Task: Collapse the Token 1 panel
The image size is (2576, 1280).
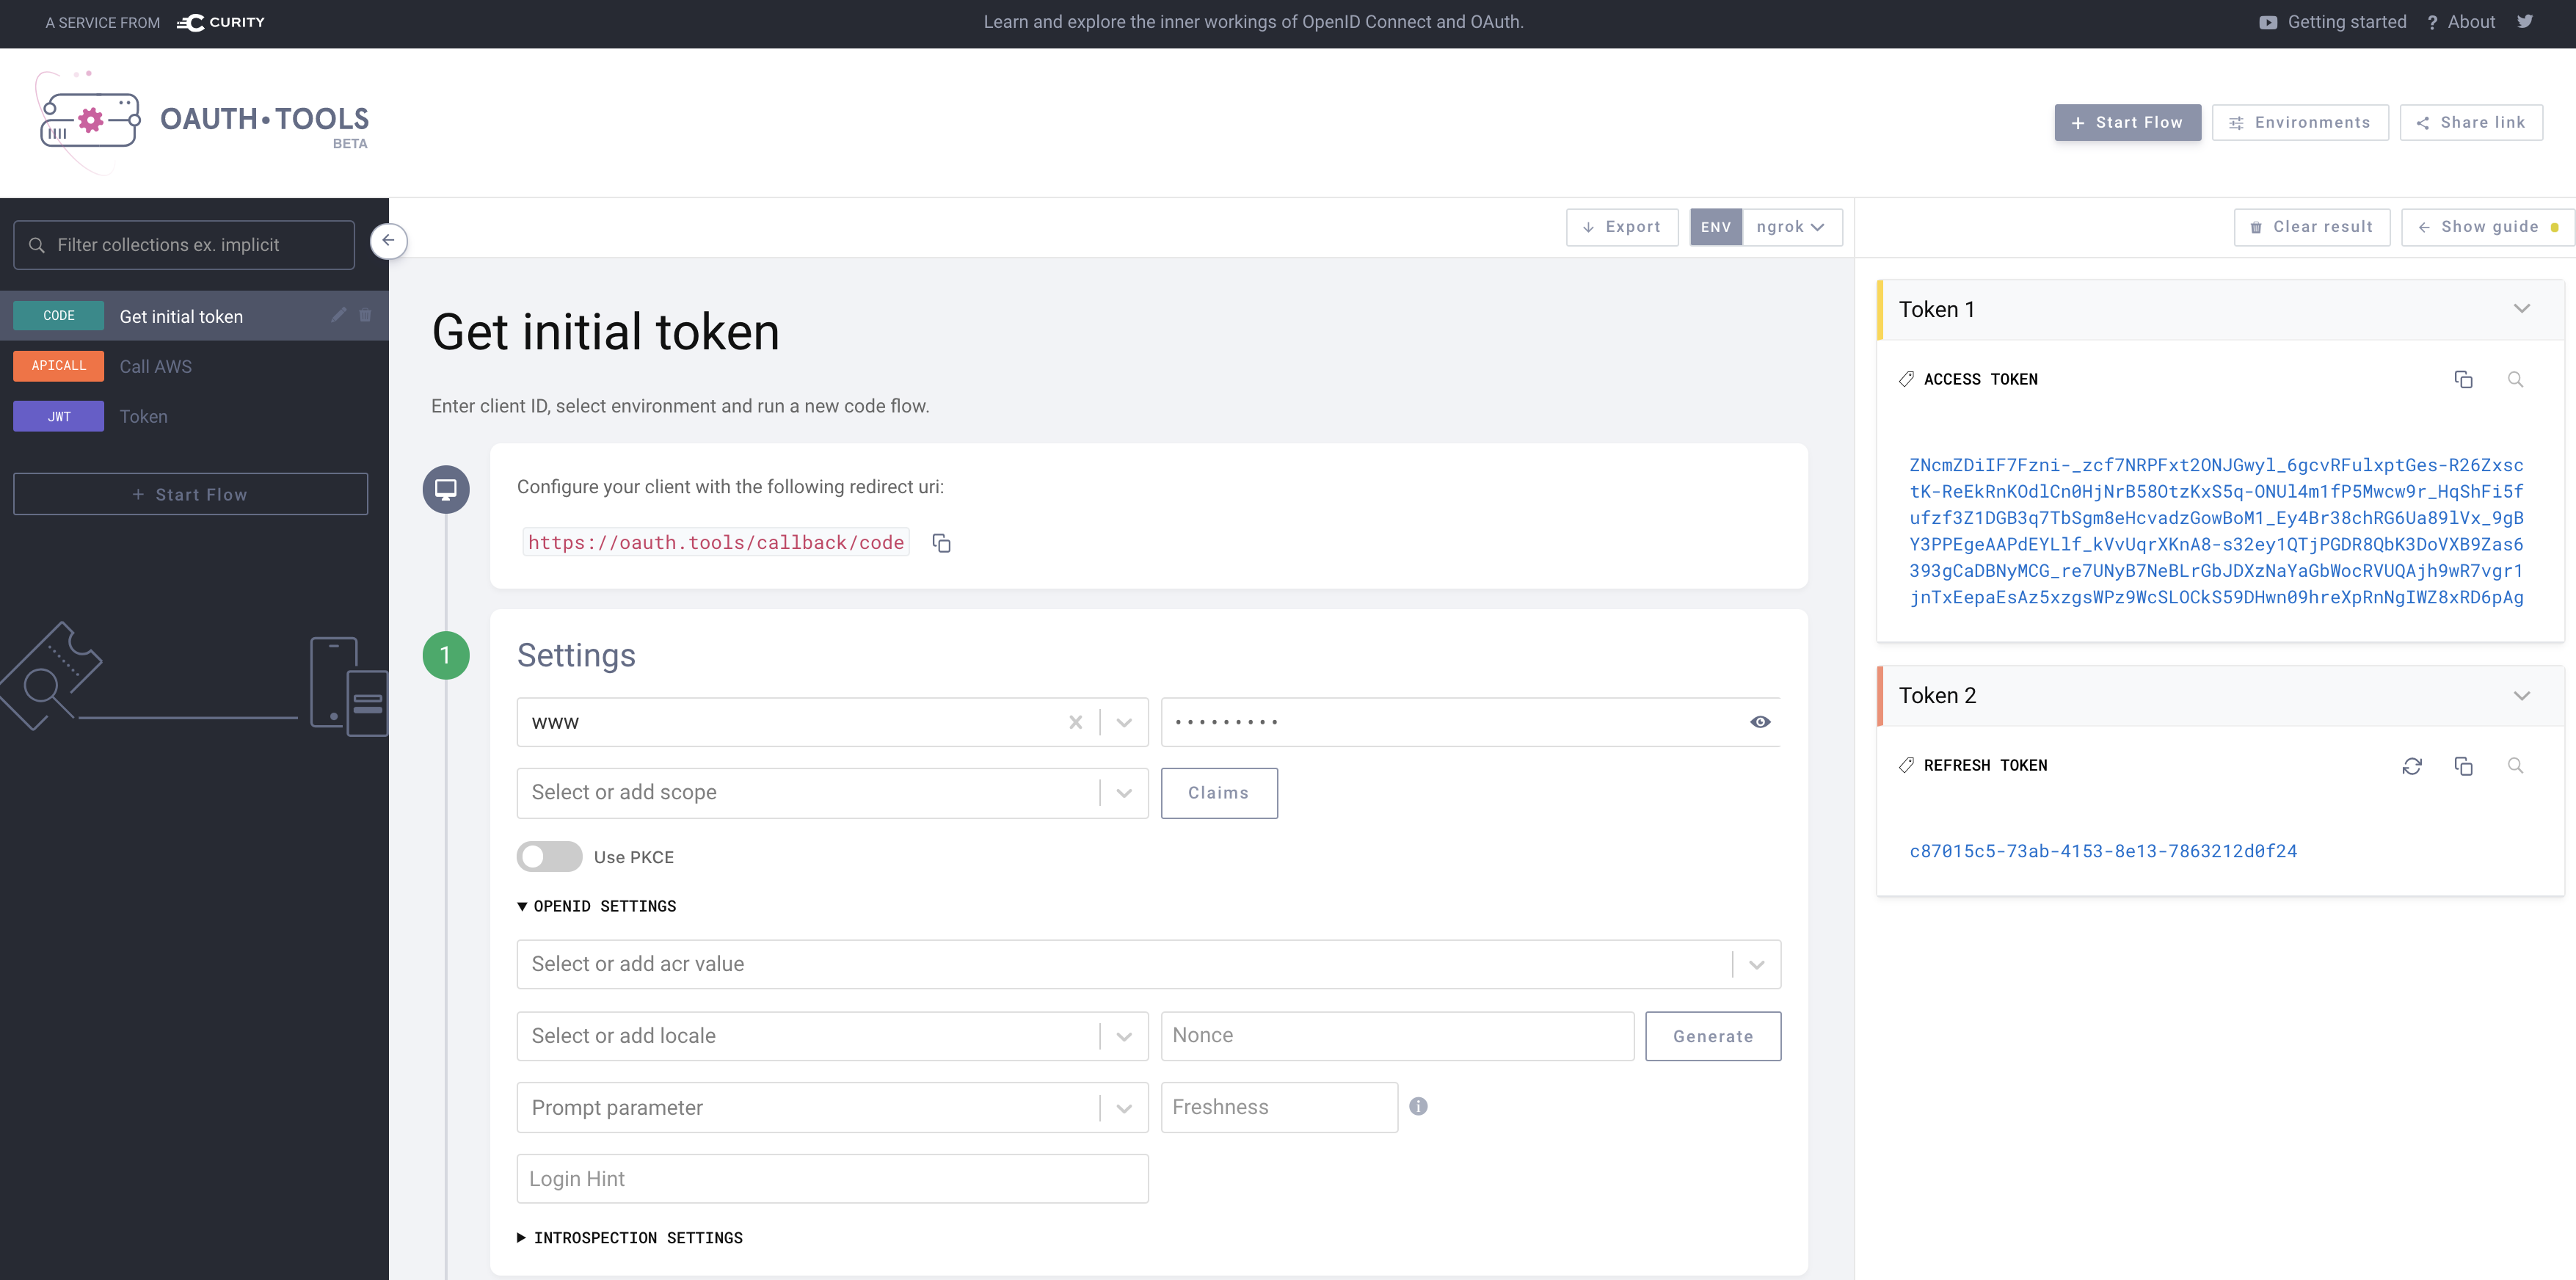Action: [2522, 309]
